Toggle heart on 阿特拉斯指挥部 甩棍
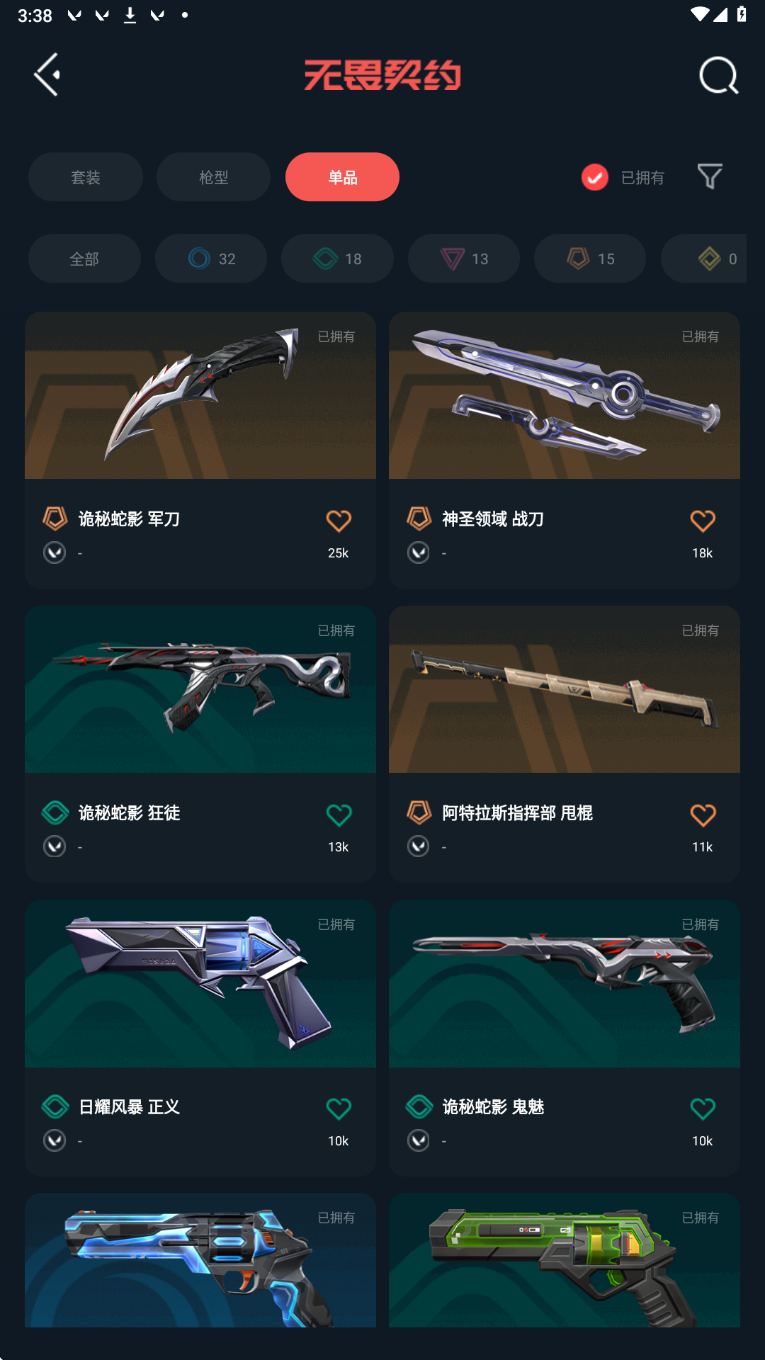 tap(703, 815)
